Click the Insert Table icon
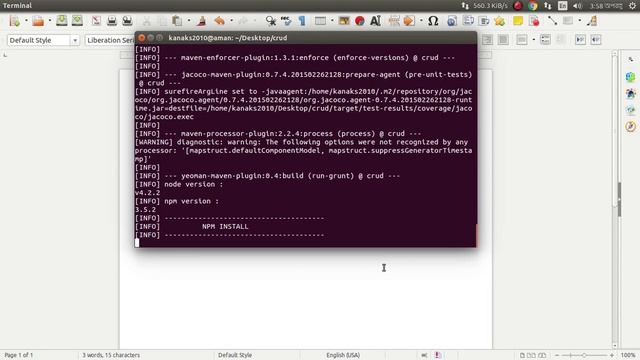 (x=320, y=20)
